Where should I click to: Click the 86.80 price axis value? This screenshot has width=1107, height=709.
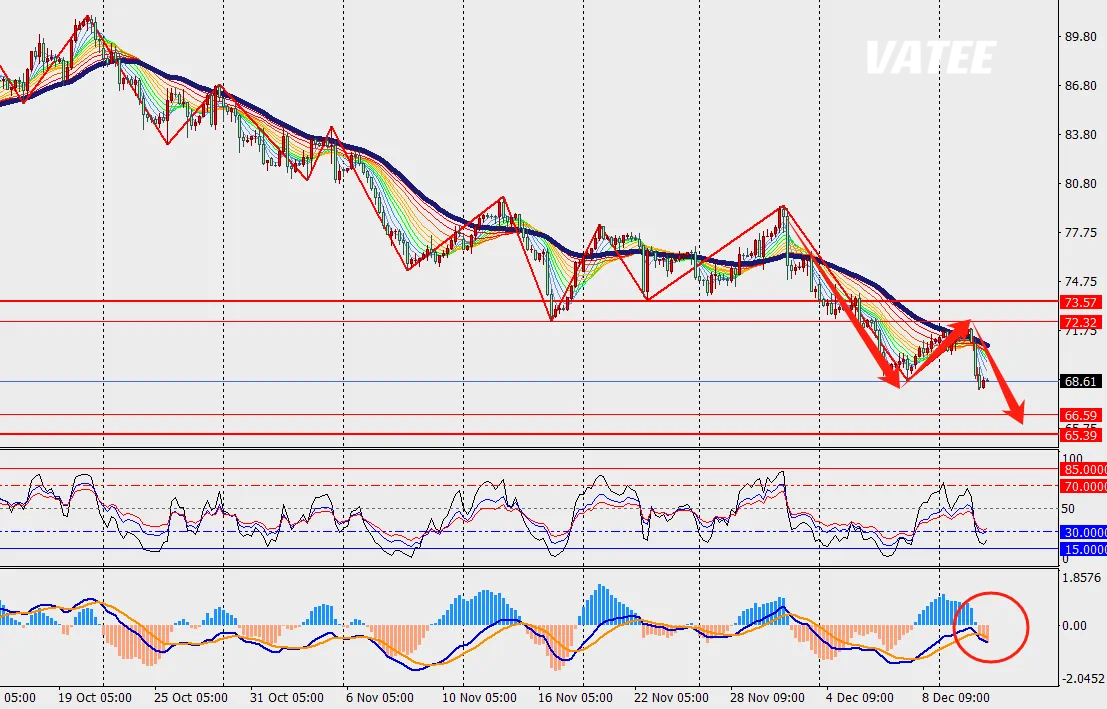point(1079,85)
